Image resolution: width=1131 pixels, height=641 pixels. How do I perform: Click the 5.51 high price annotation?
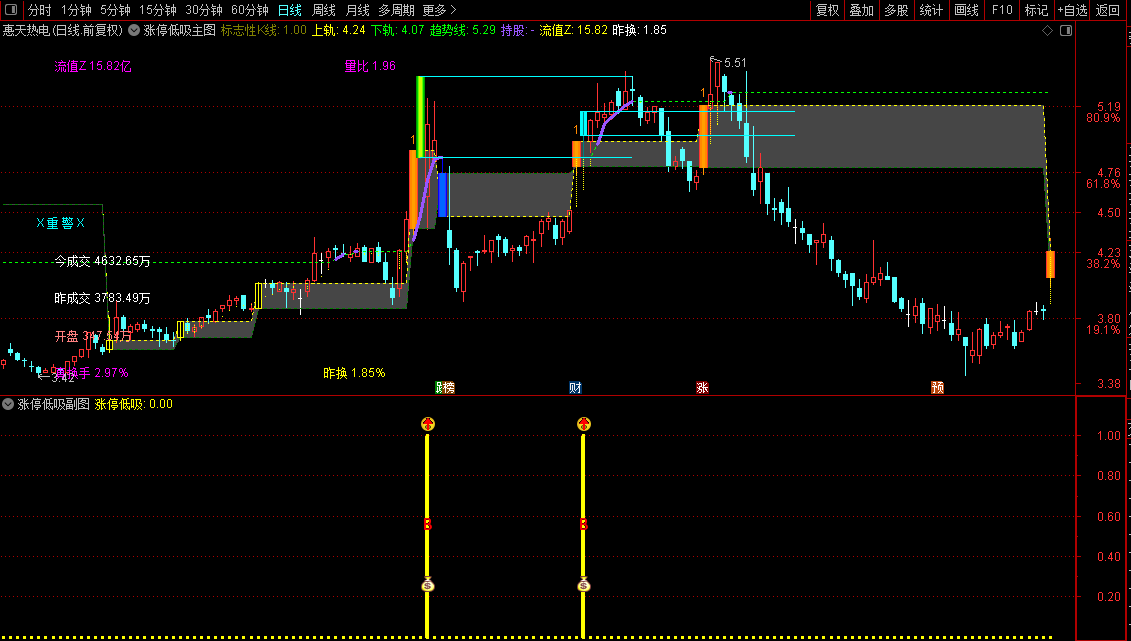735,63
